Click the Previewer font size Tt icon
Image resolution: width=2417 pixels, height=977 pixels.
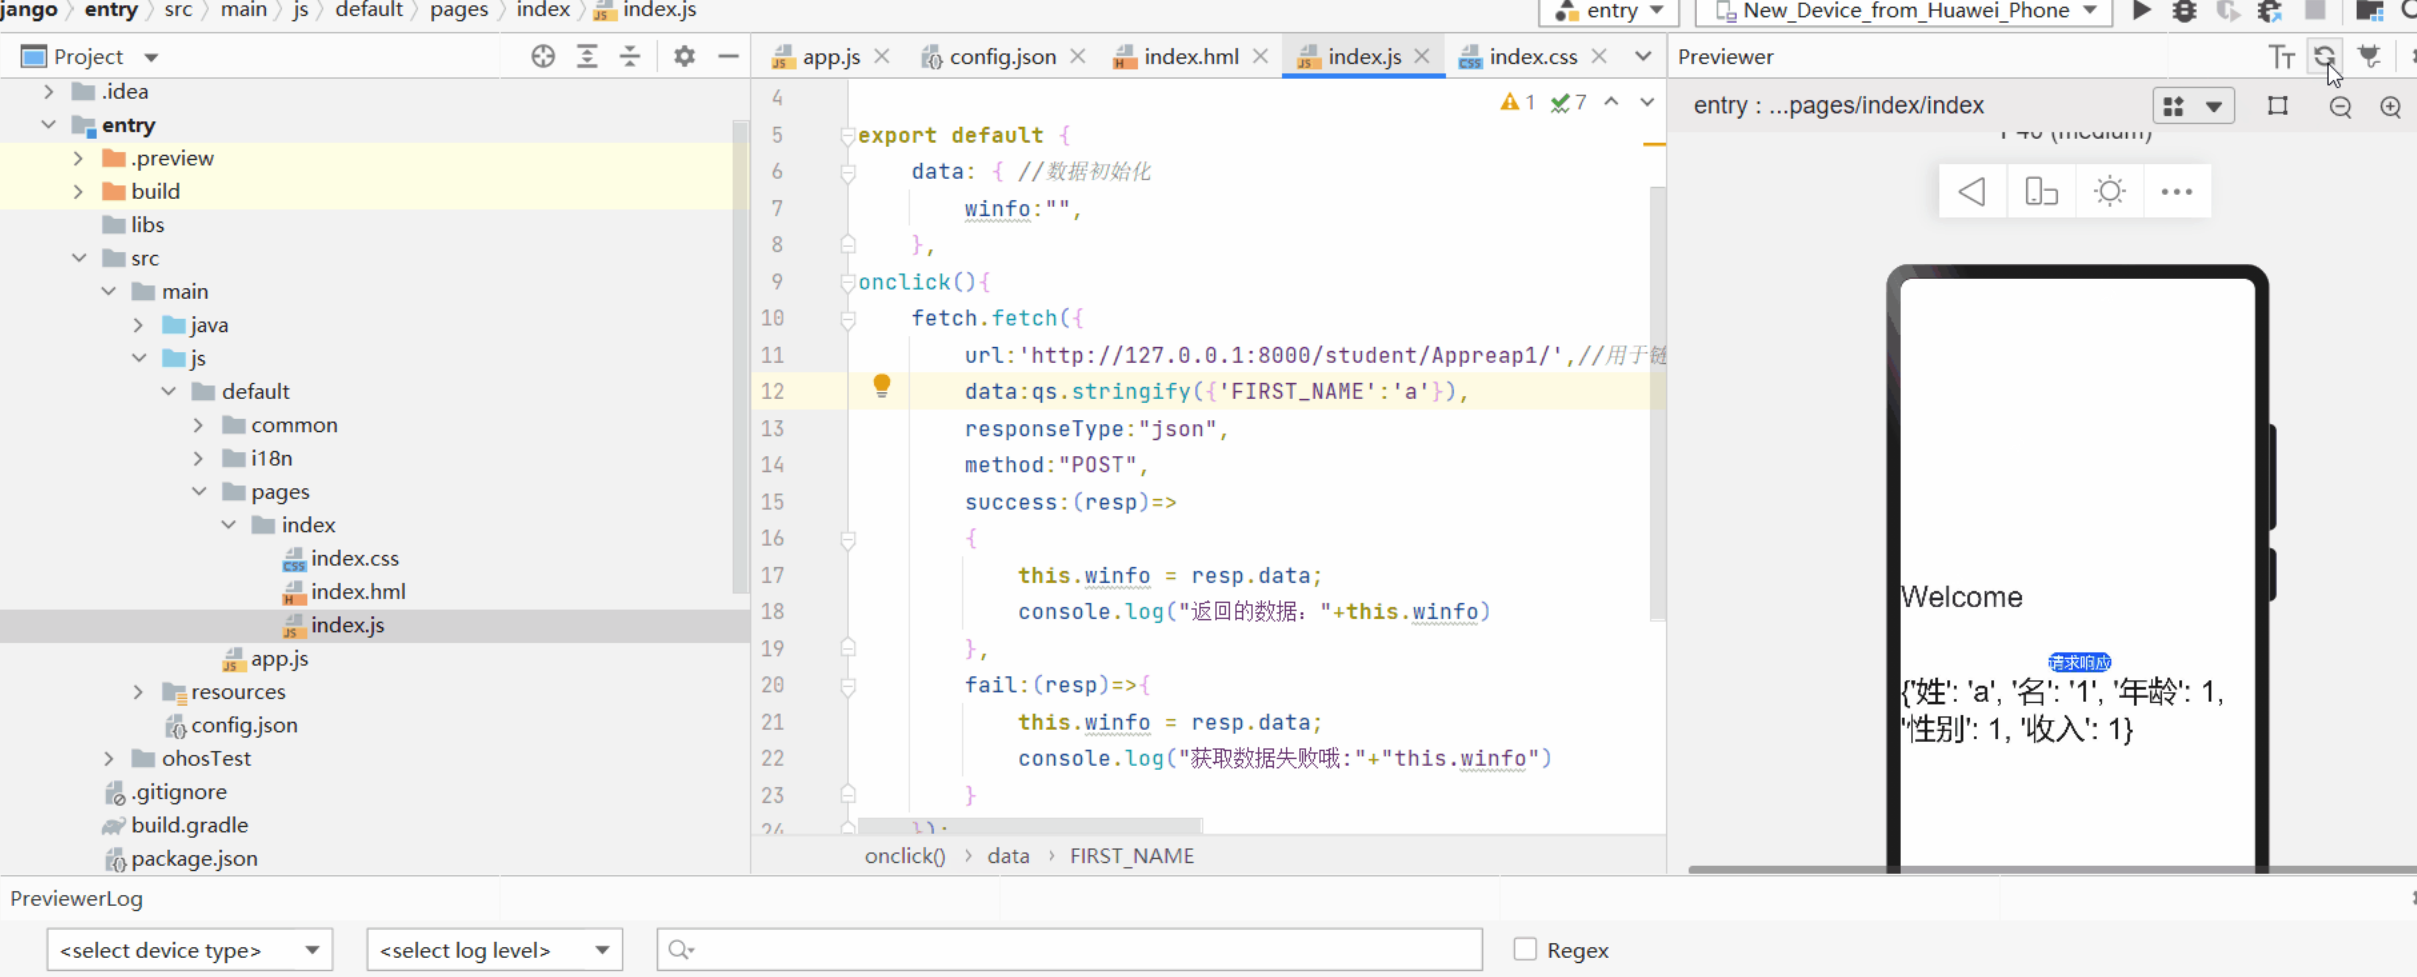click(2281, 57)
